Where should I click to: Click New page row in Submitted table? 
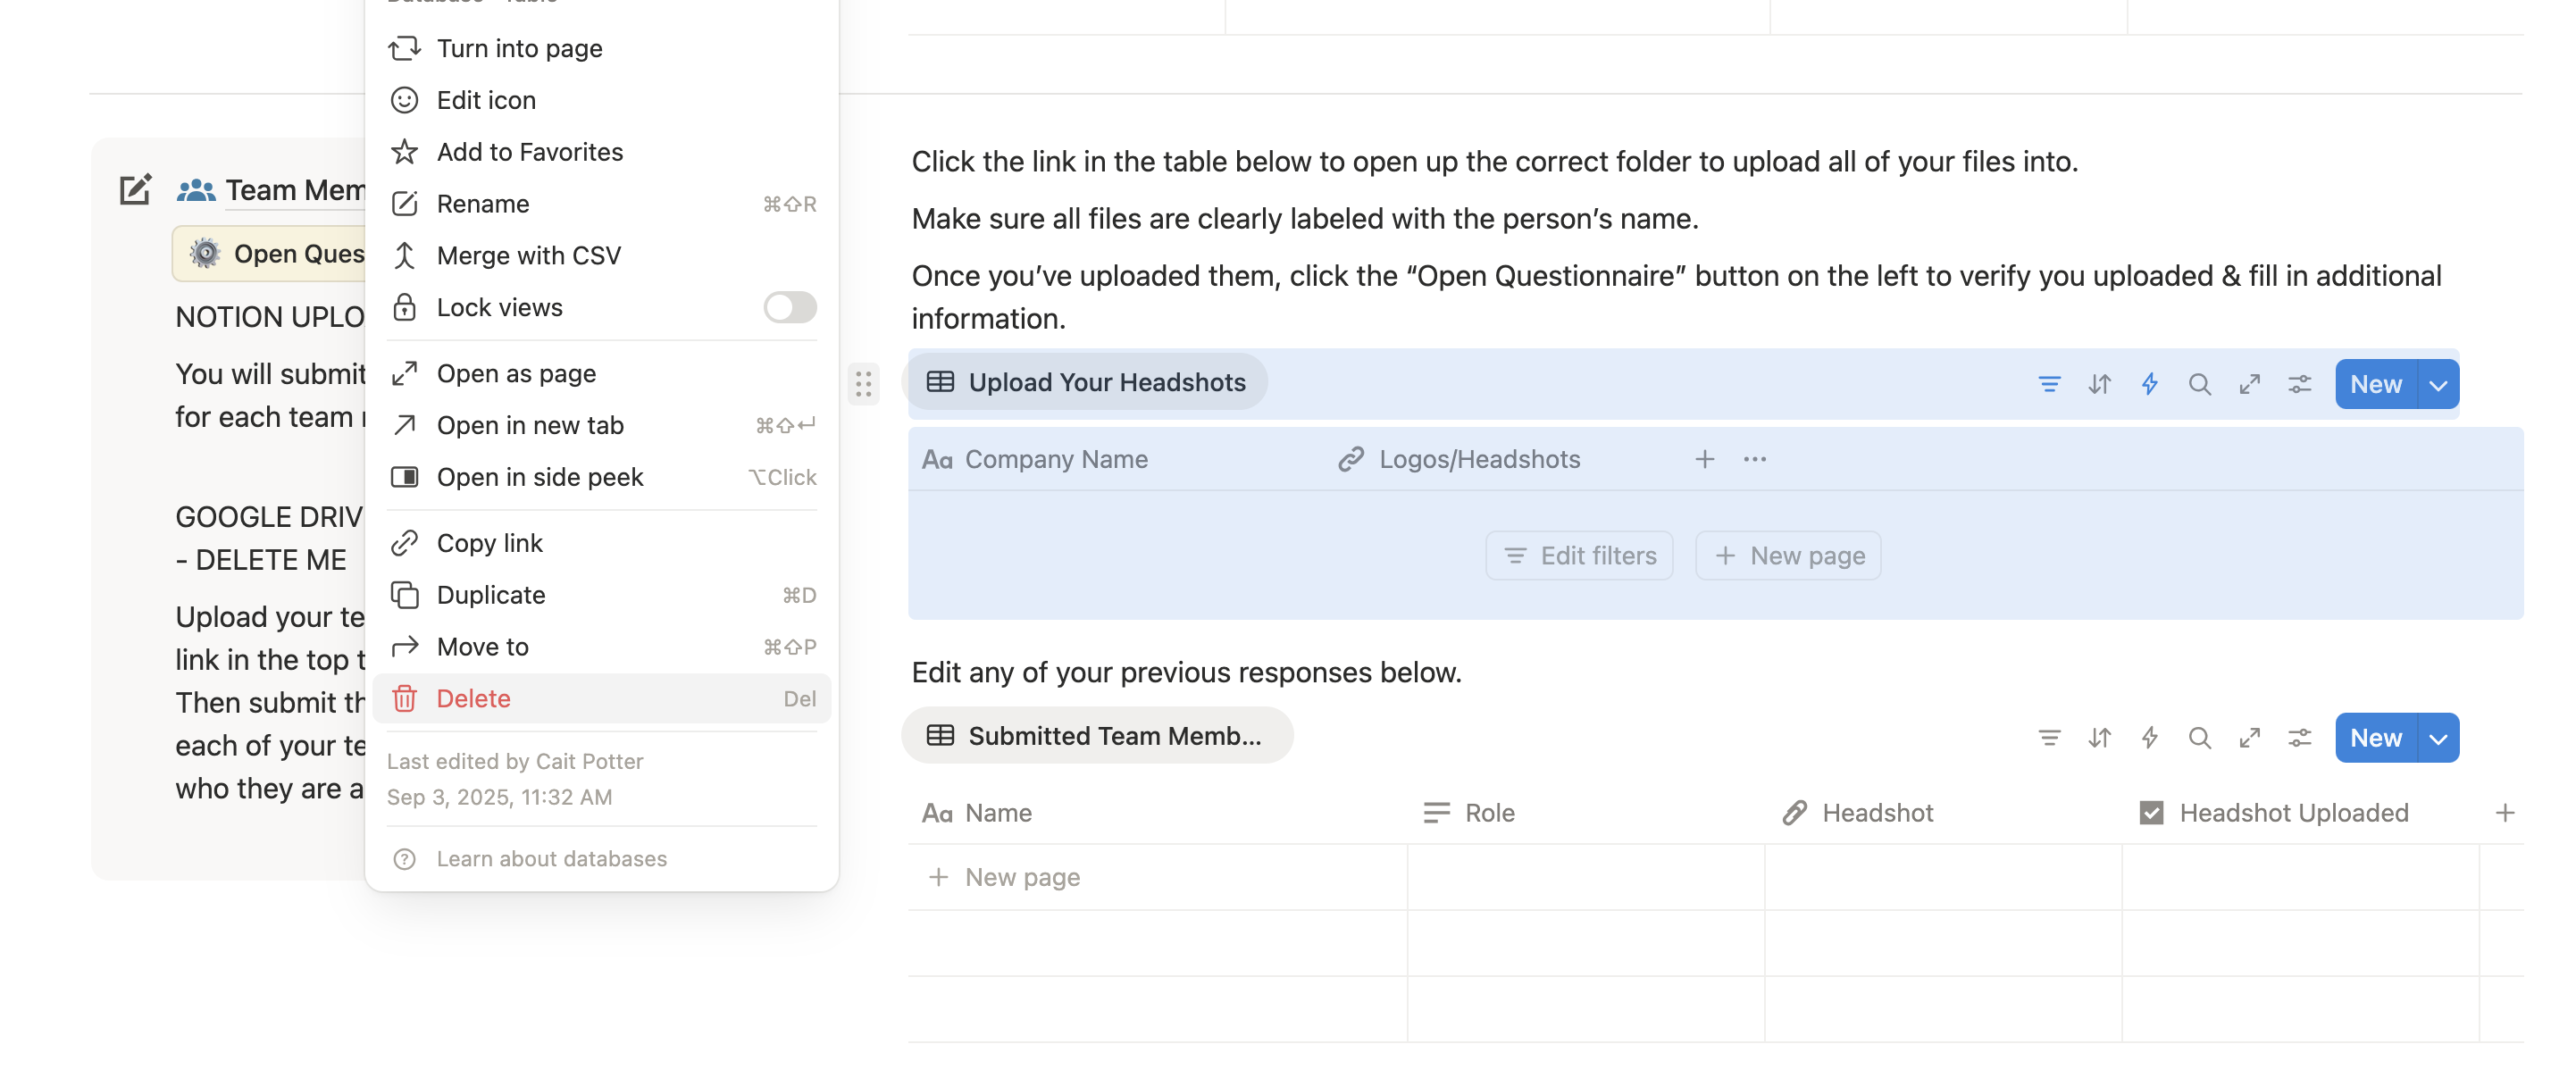(x=1020, y=877)
